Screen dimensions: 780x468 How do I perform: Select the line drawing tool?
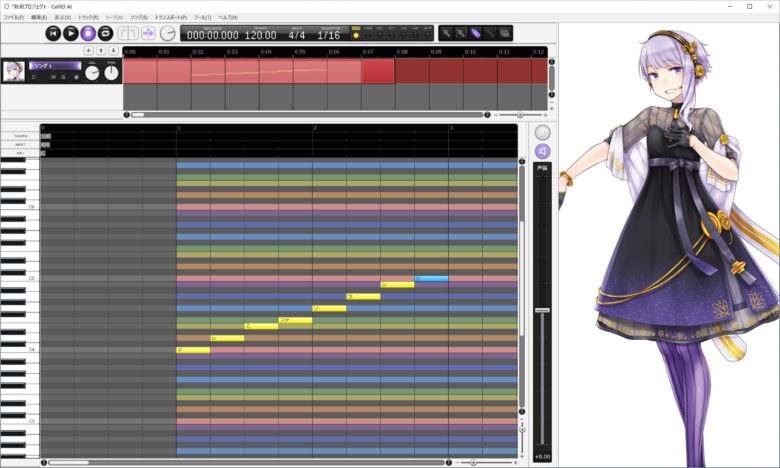click(490, 33)
